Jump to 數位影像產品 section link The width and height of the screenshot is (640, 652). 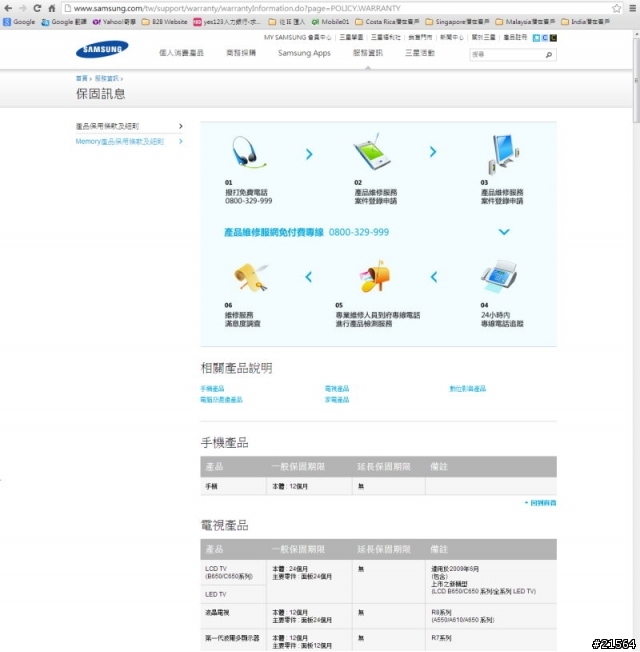point(467,388)
